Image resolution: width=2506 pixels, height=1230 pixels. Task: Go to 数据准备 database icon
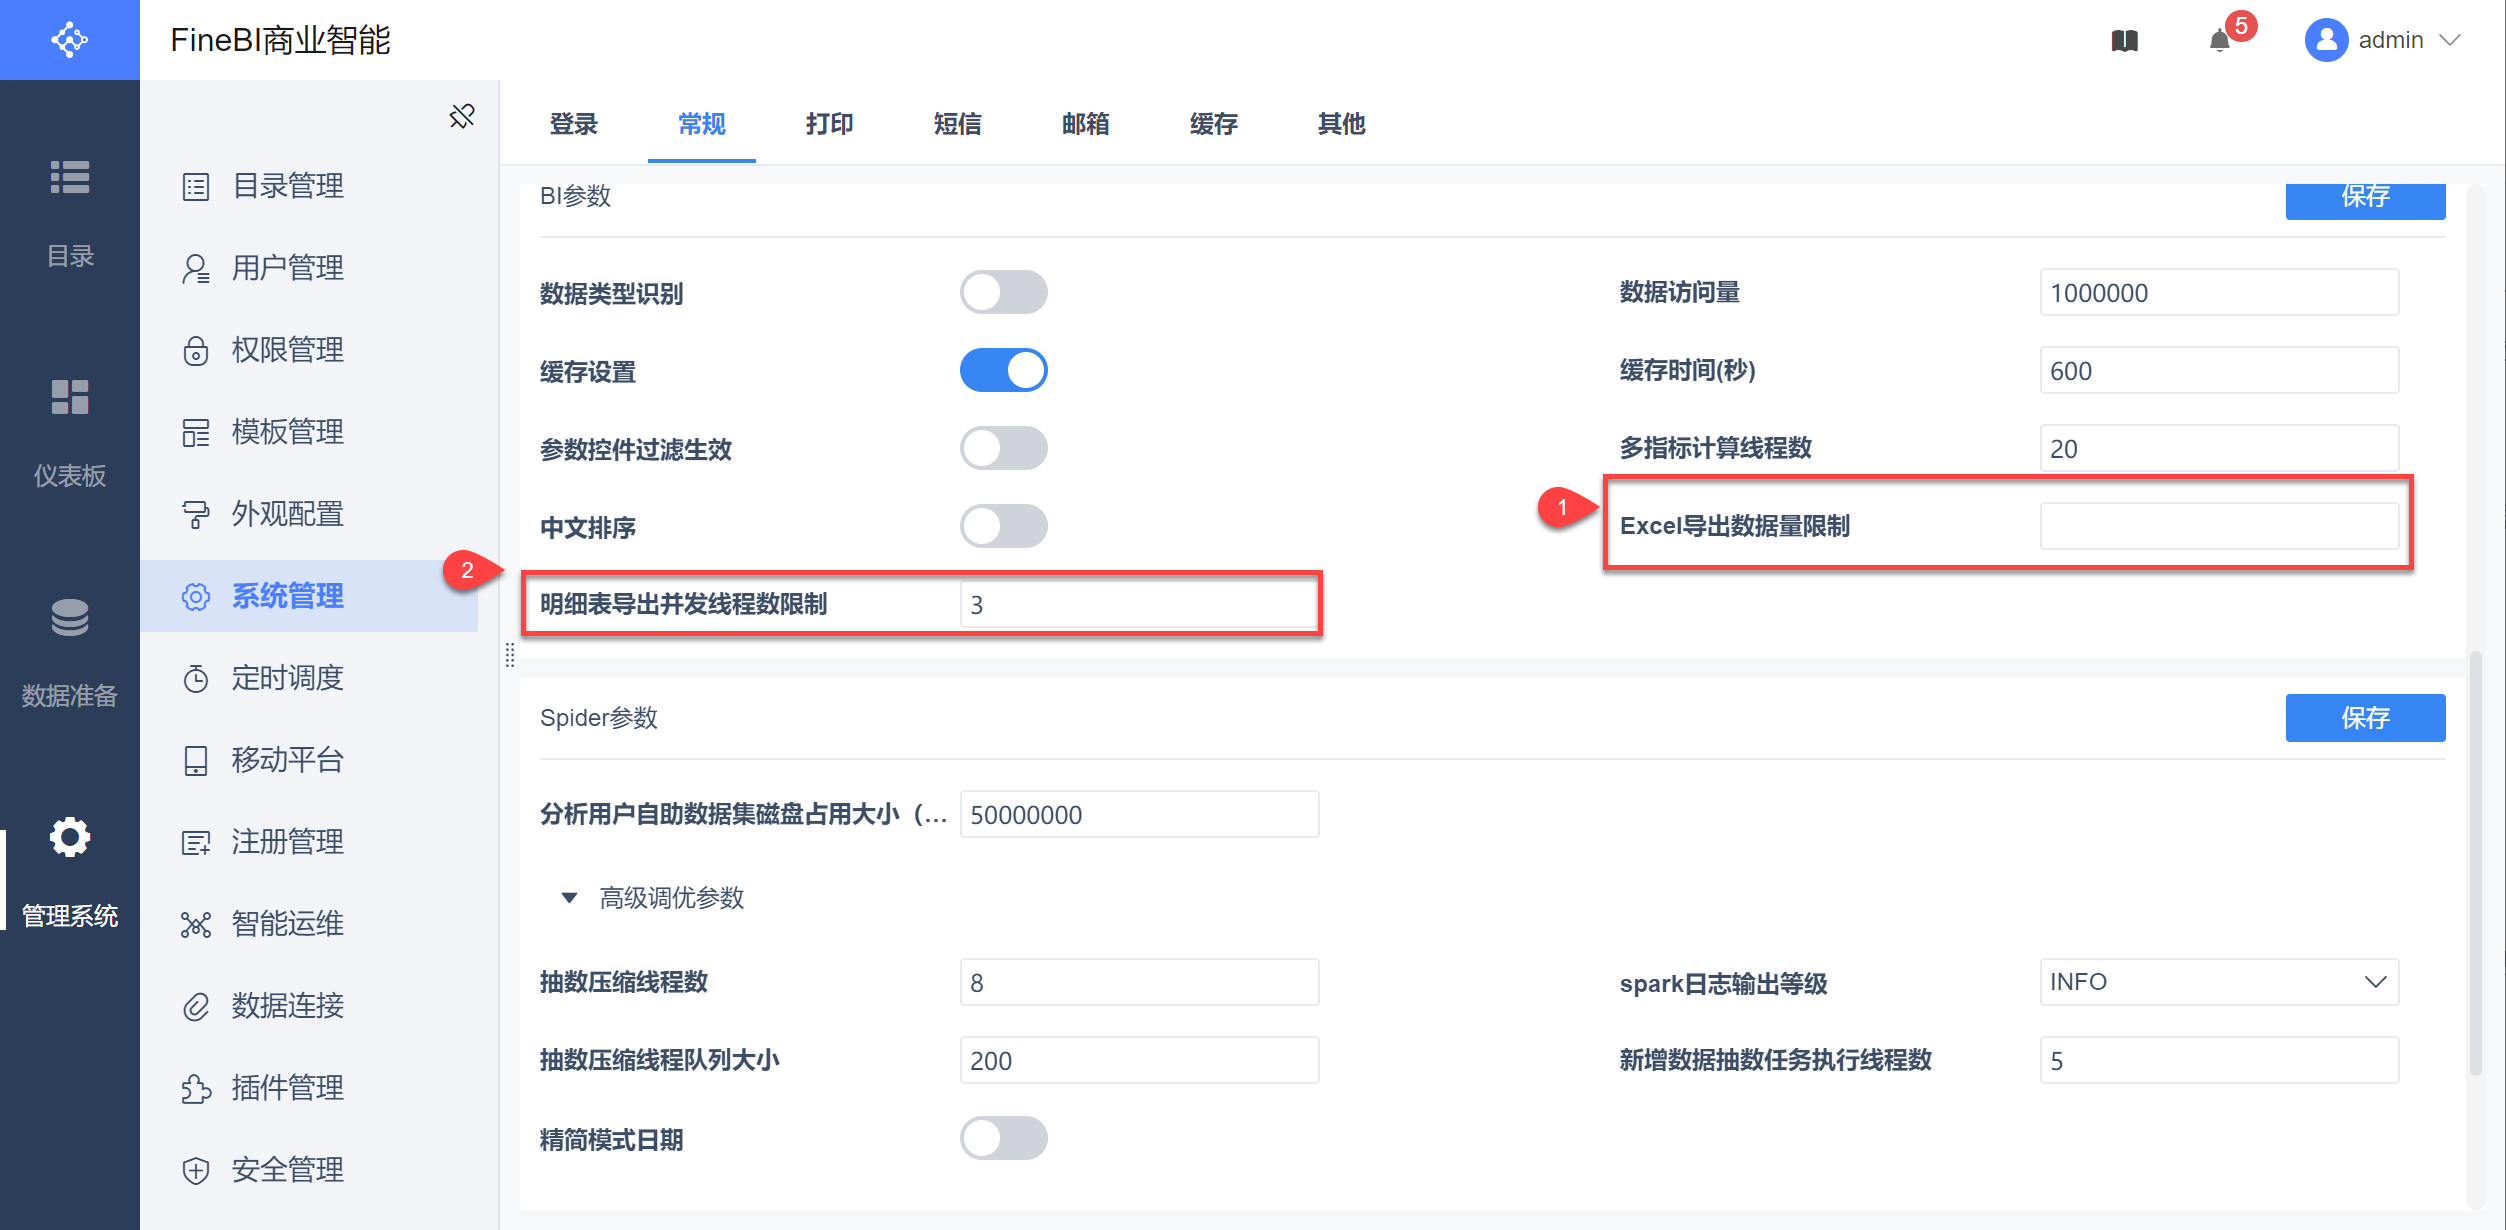click(70, 619)
